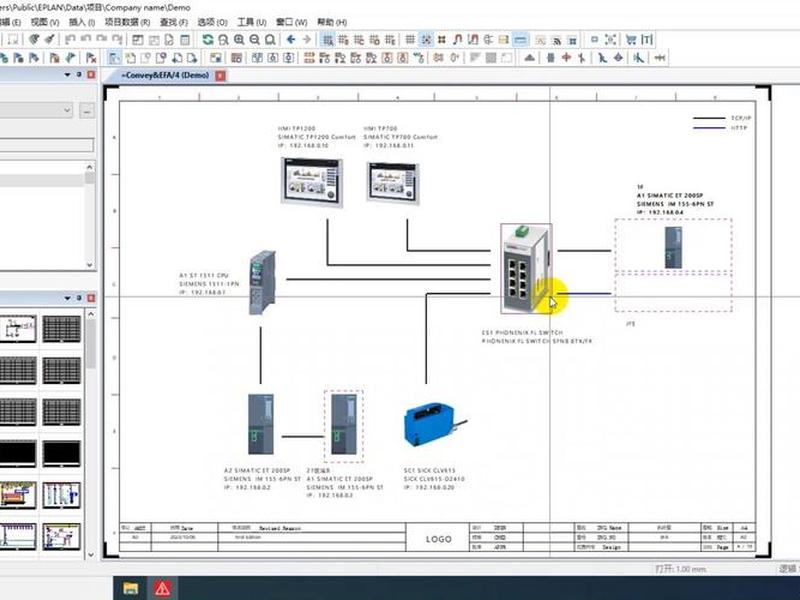Click the grey forward arrow icon

coord(307,39)
